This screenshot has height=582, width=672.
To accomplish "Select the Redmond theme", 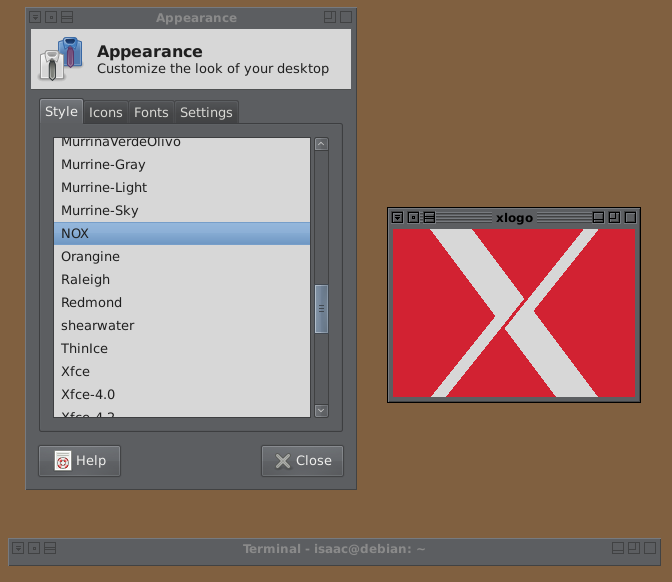I will (182, 303).
